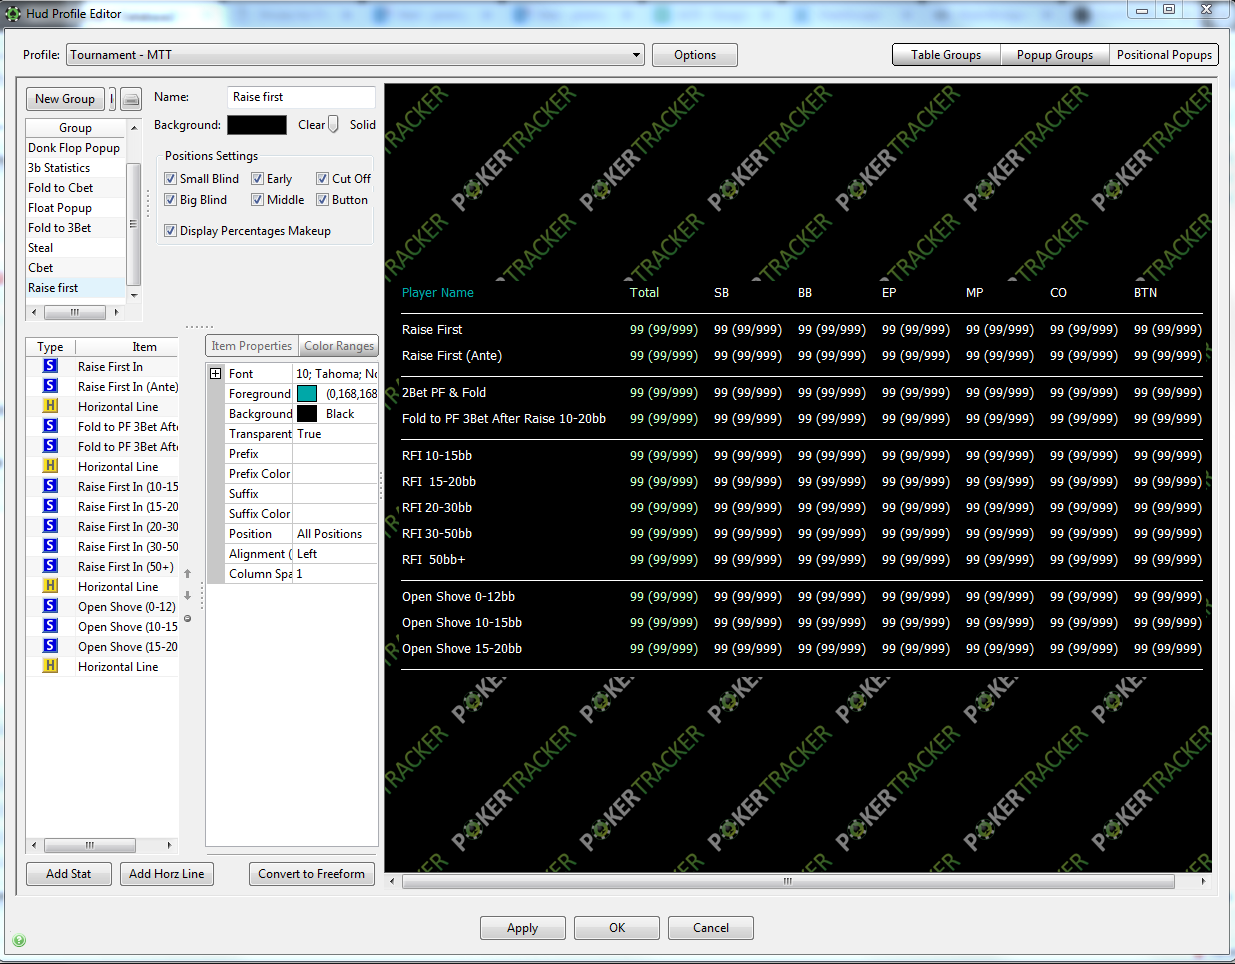Open help via the green question mark icon
This screenshot has width=1235, height=964.
click(x=19, y=940)
